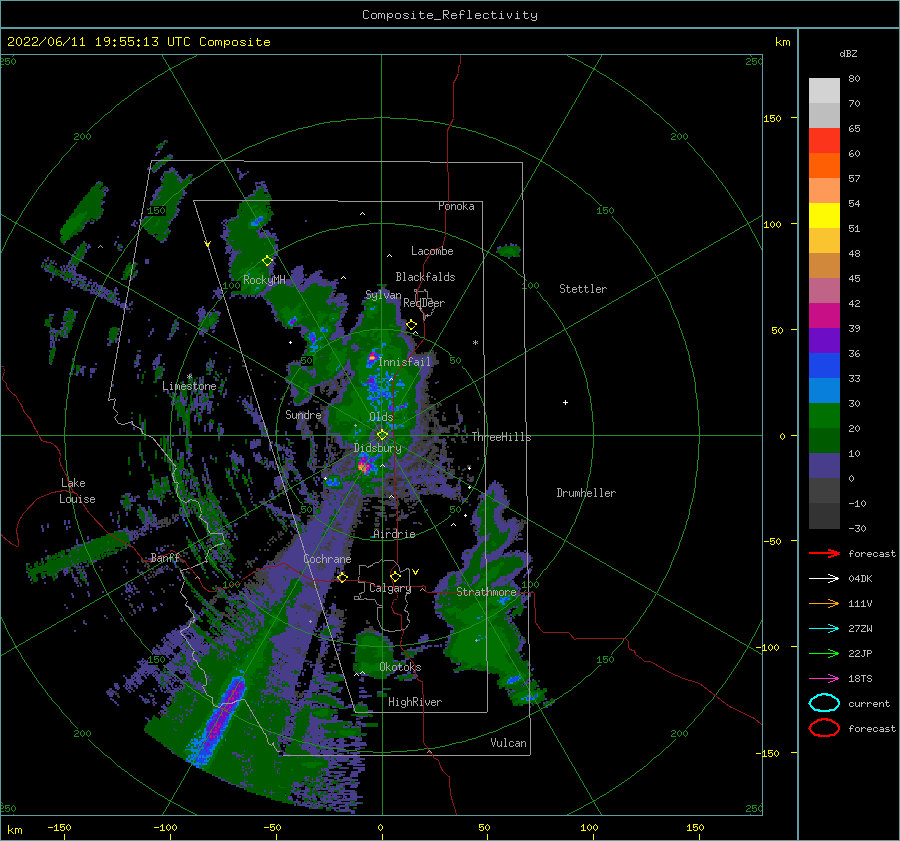Image resolution: width=900 pixels, height=841 pixels.
Task: Click the white 04DK arrow icon
Action: tap(824, 578)
